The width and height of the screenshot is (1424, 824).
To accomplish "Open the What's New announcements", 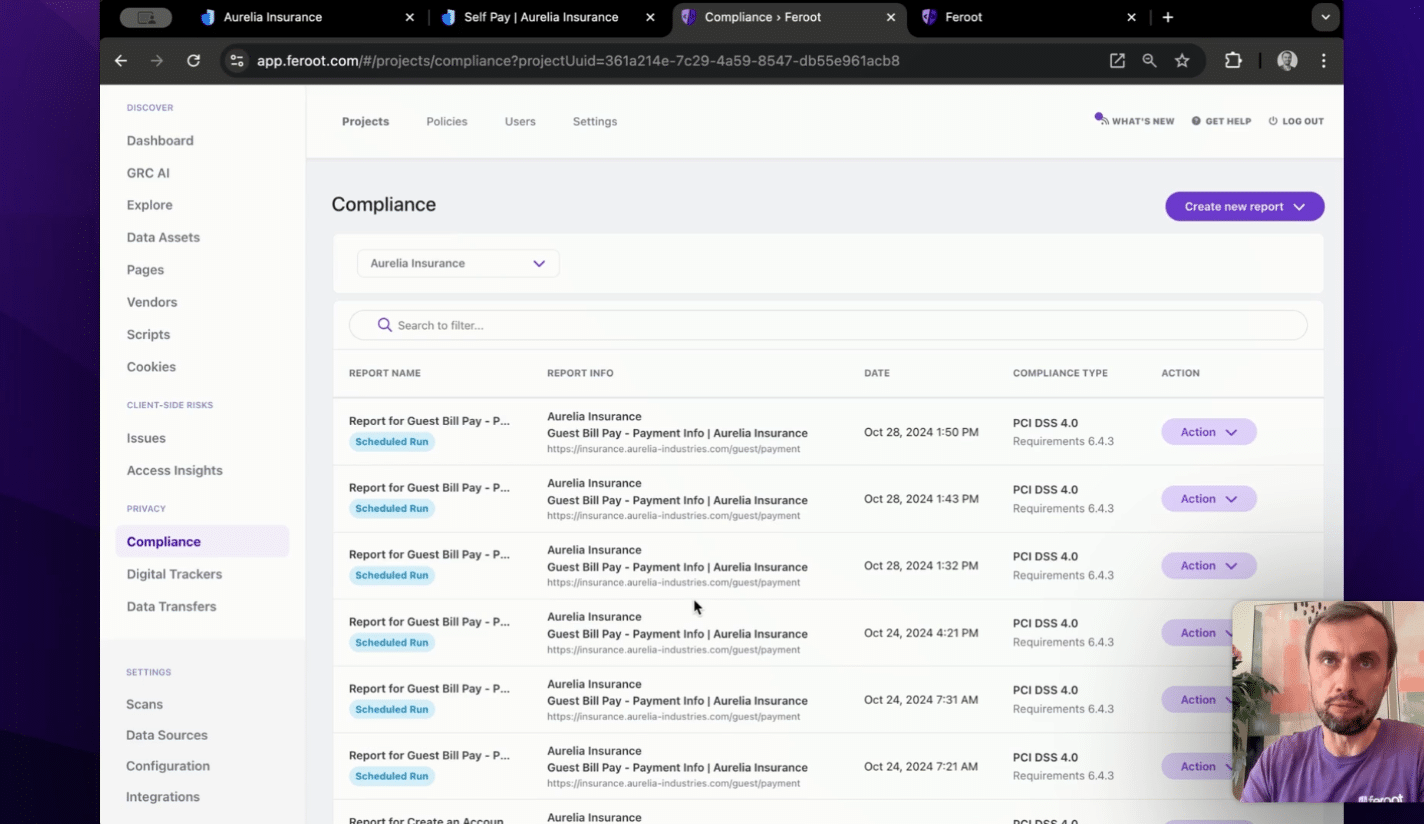I will tap(1134, 120).
